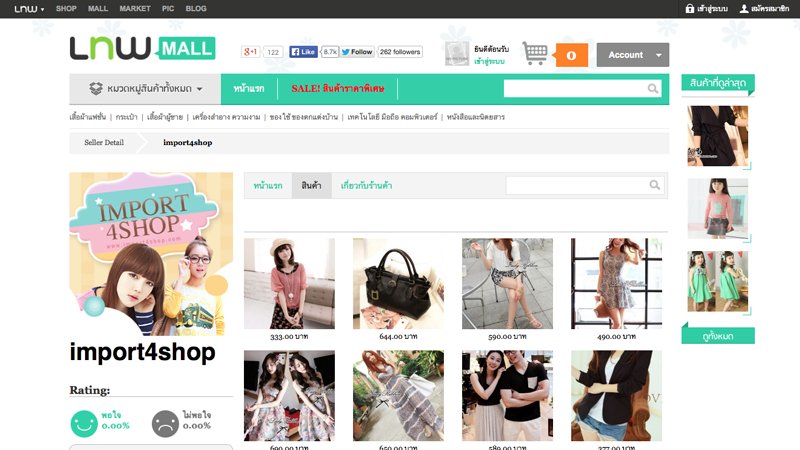Click the Google +1 button
Image resolution: width=800 pixels, height=450 pixels.
[250, 52]
